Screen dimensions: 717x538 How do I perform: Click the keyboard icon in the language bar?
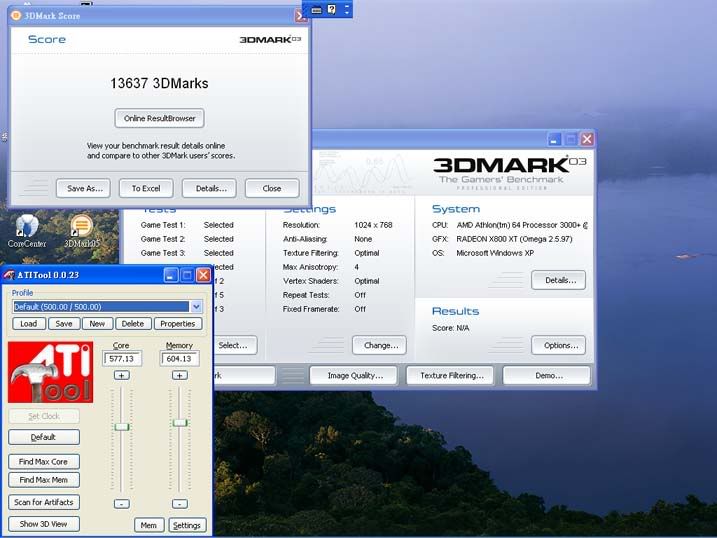coord(316,10)
